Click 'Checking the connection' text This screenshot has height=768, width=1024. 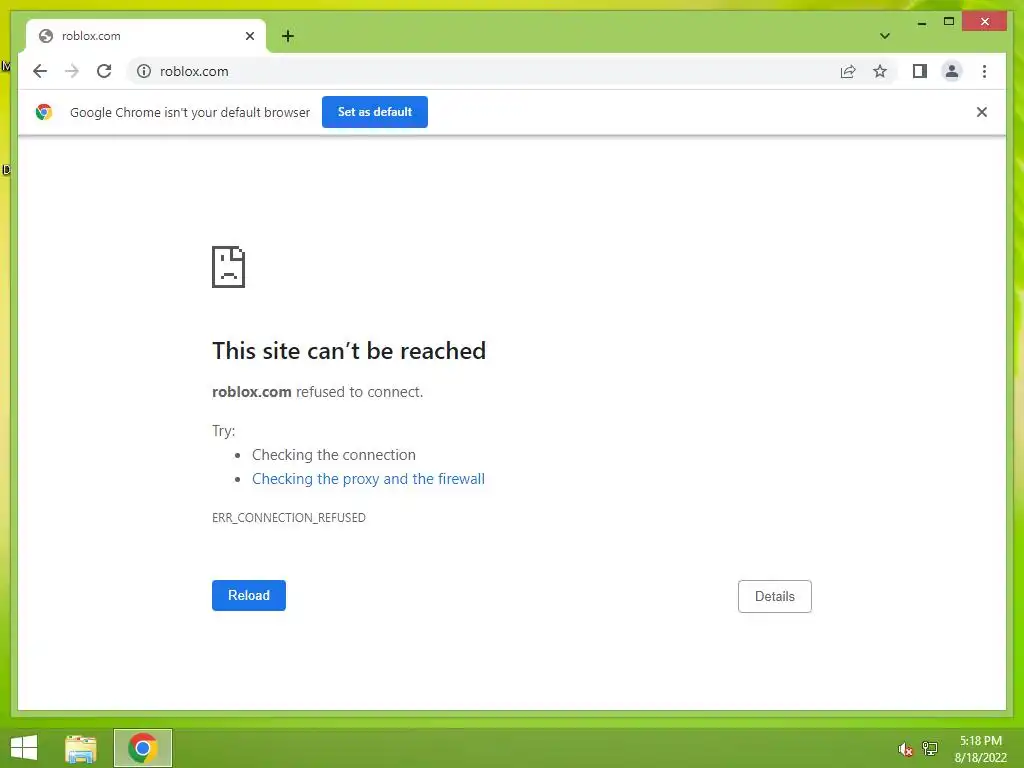point(334,455)
